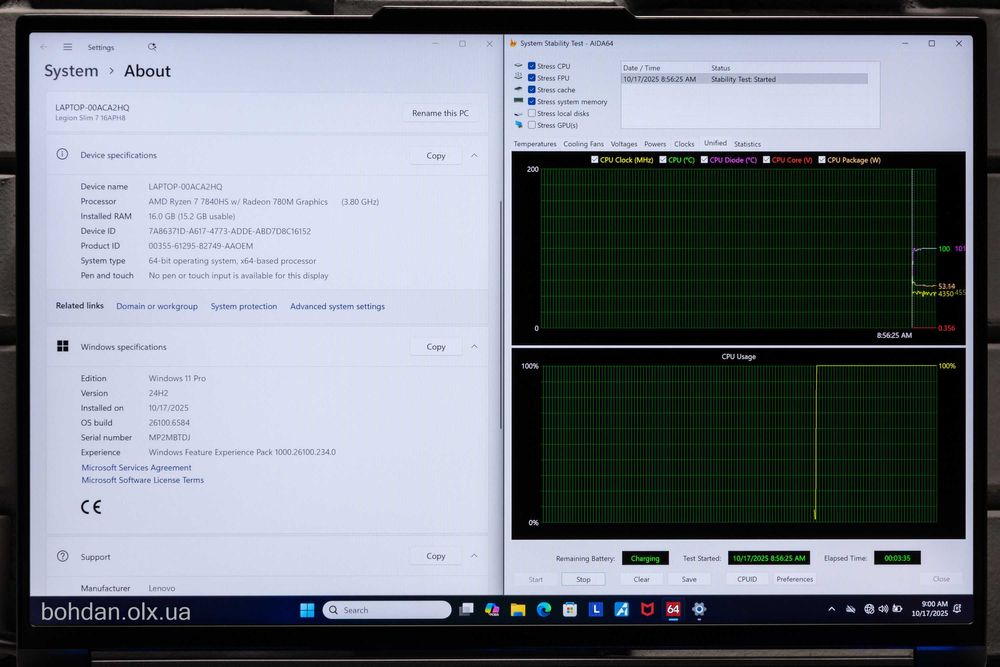The width and height of the screenshot is (1000, 667).
Task: Uncheck the Stress cache checkbox
Action: (531, 89)
